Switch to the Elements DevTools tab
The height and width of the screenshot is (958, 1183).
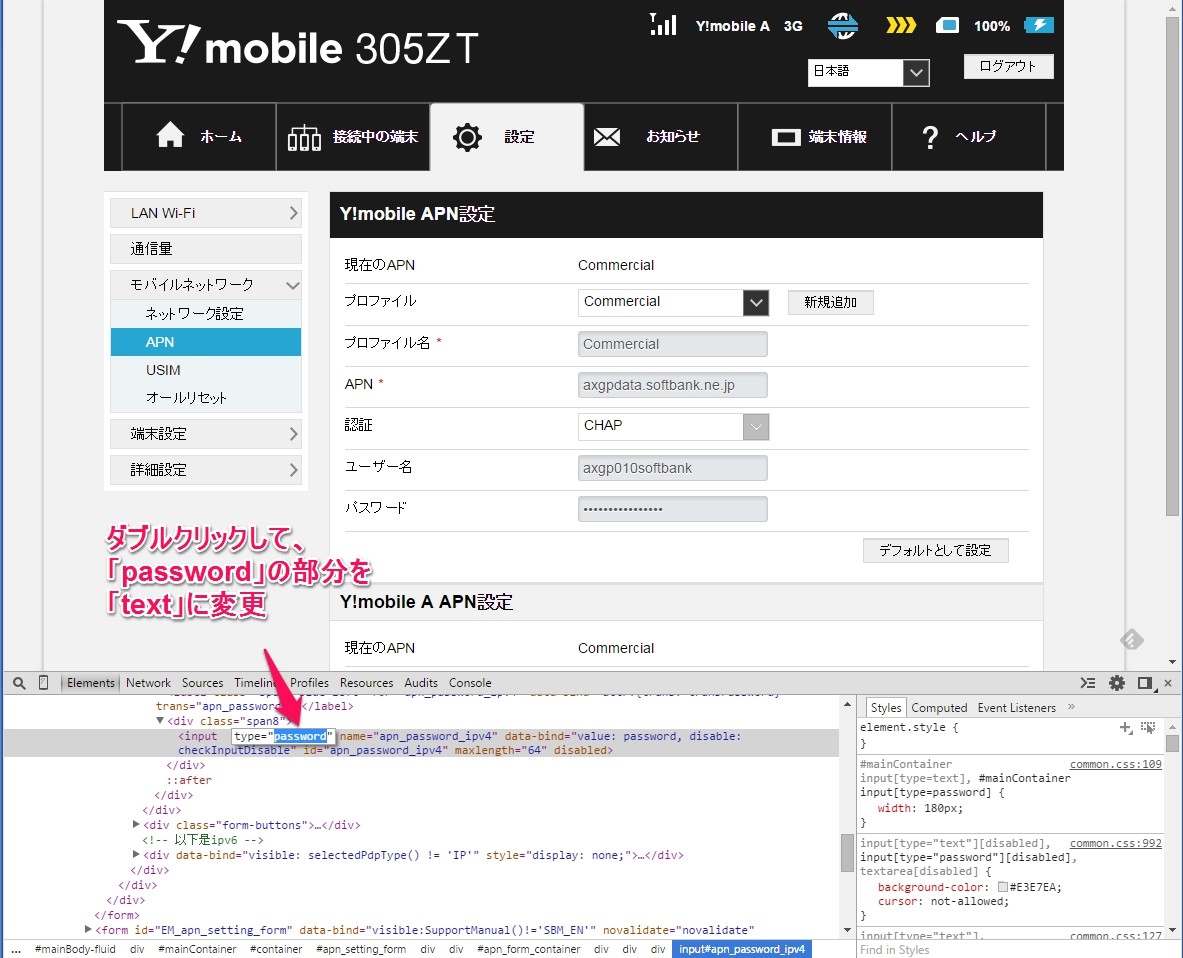point(91,683)
